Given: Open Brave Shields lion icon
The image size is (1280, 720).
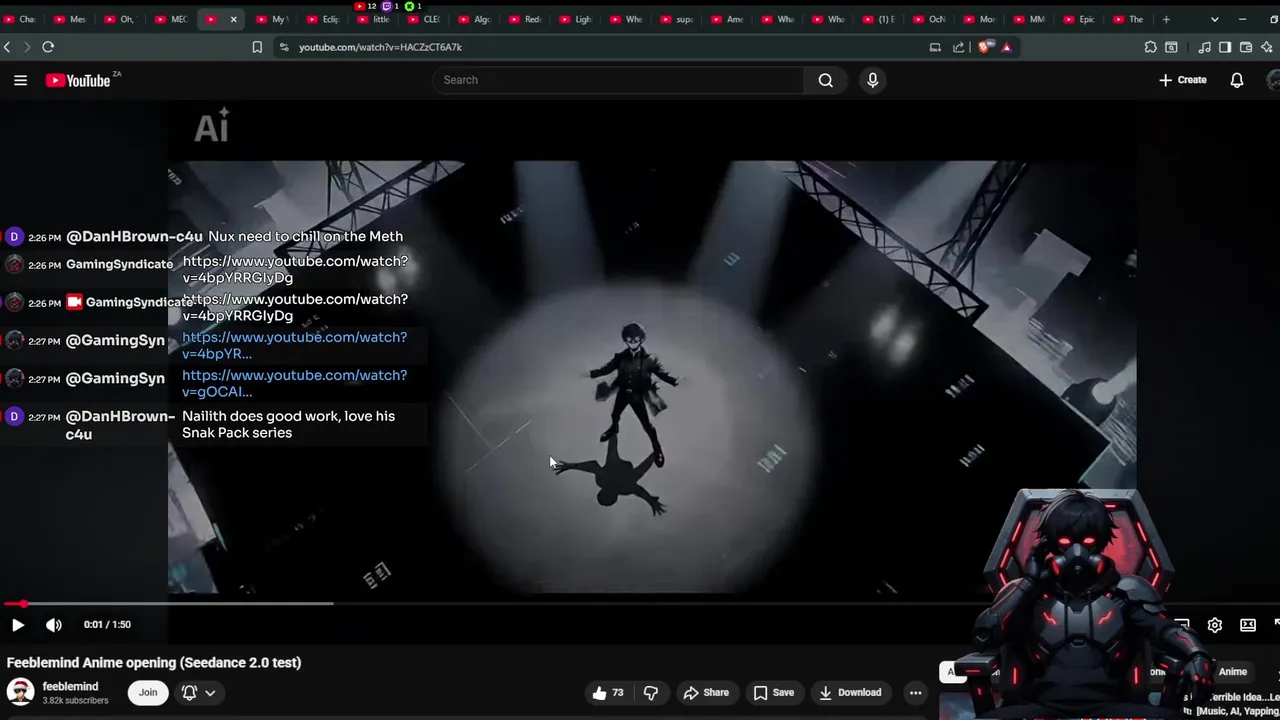Looking at the screenshot, I should click(985, 47).
